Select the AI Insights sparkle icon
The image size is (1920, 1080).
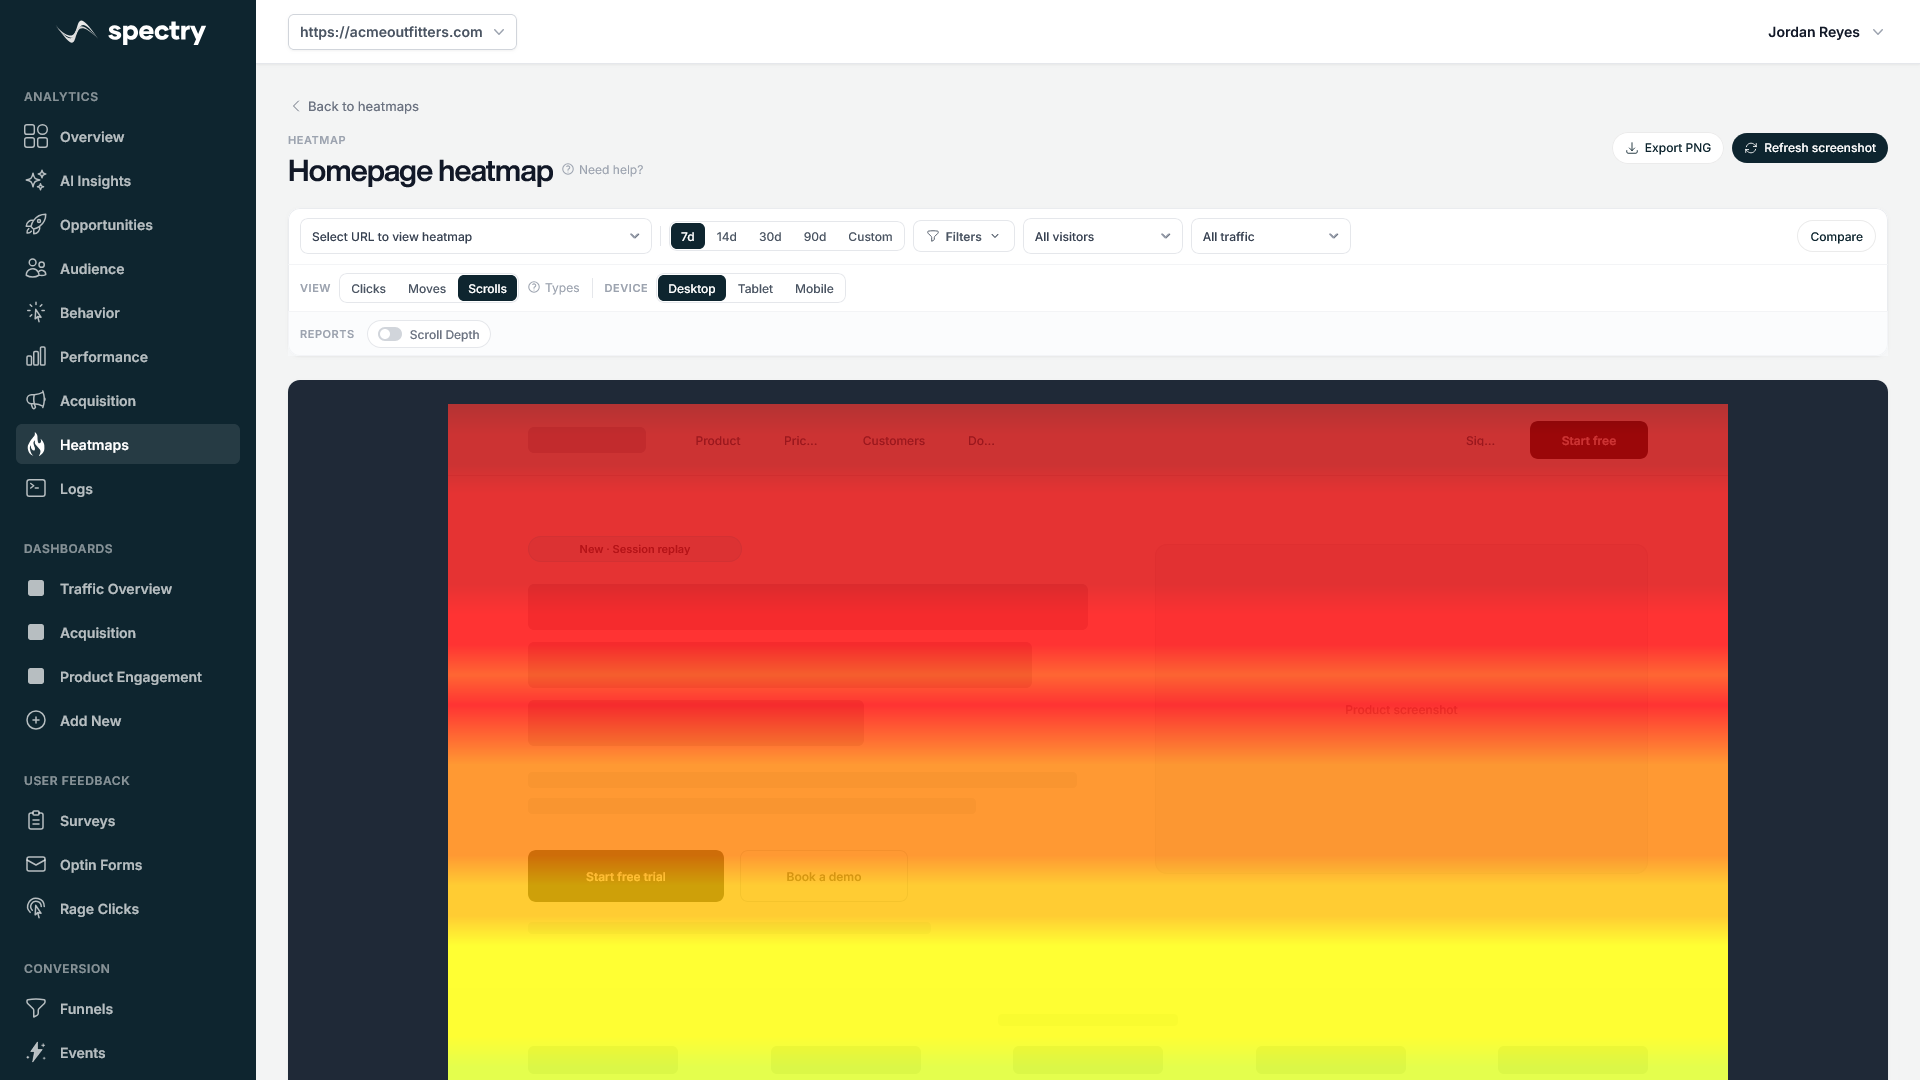pyautogui.click(x=36, y=180)
